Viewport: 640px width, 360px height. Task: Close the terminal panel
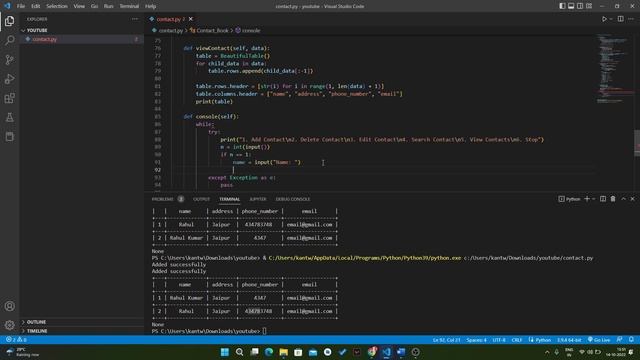click(633, 199)
